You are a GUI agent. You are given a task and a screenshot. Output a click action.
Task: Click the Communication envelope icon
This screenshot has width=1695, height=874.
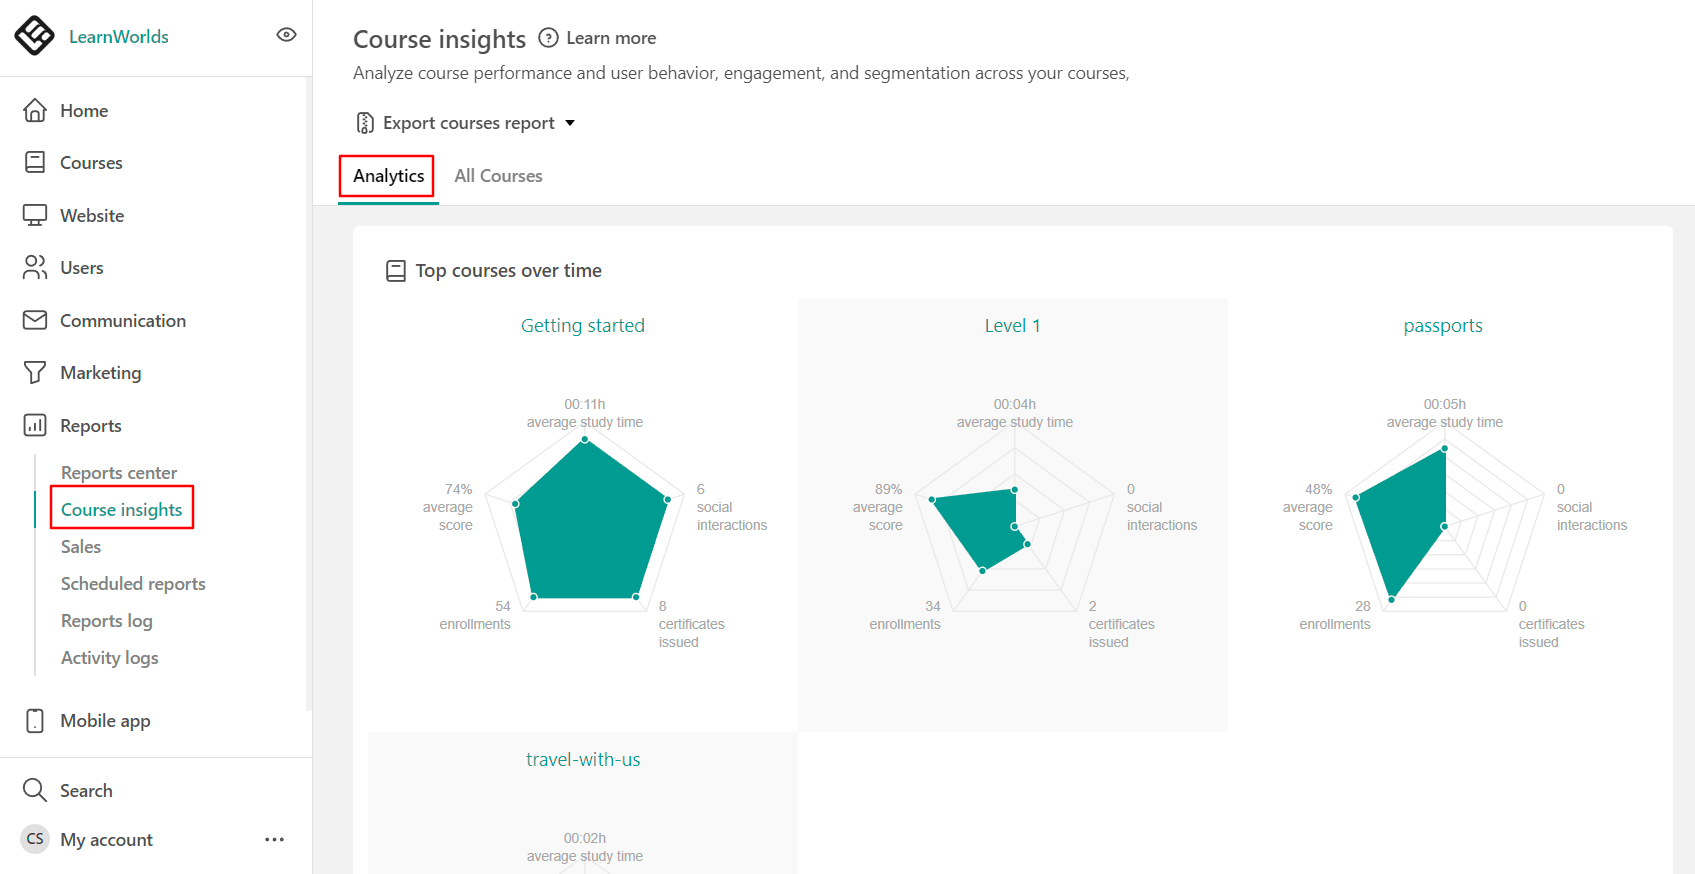point(35,320)
